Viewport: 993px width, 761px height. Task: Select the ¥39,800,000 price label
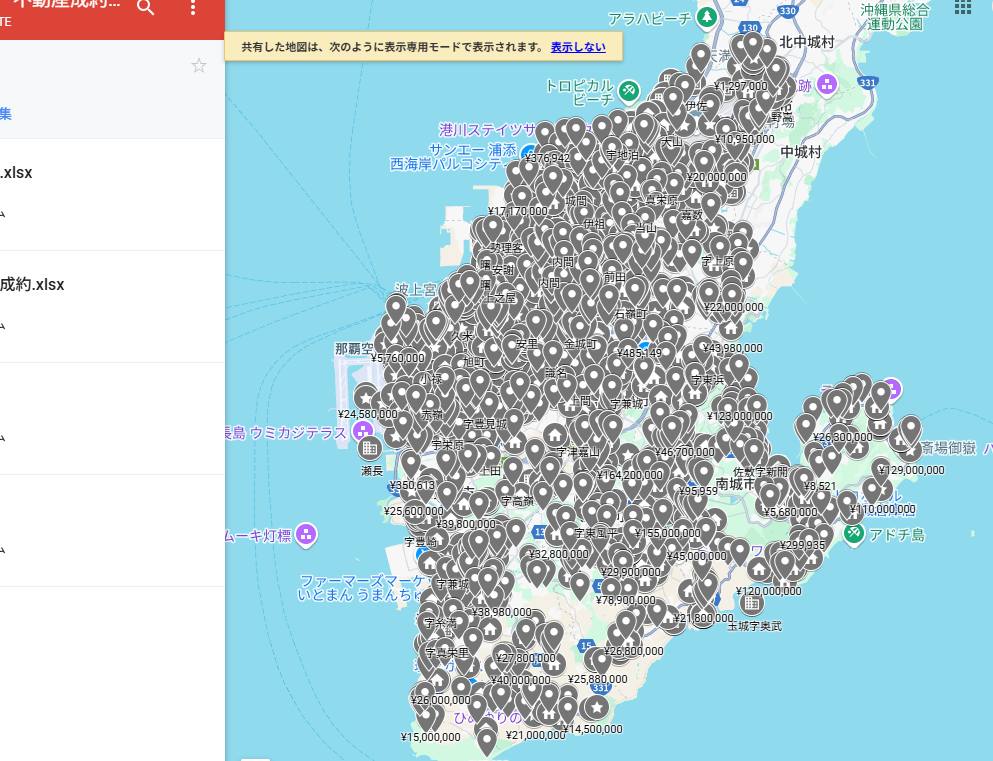tap(466, 524)
